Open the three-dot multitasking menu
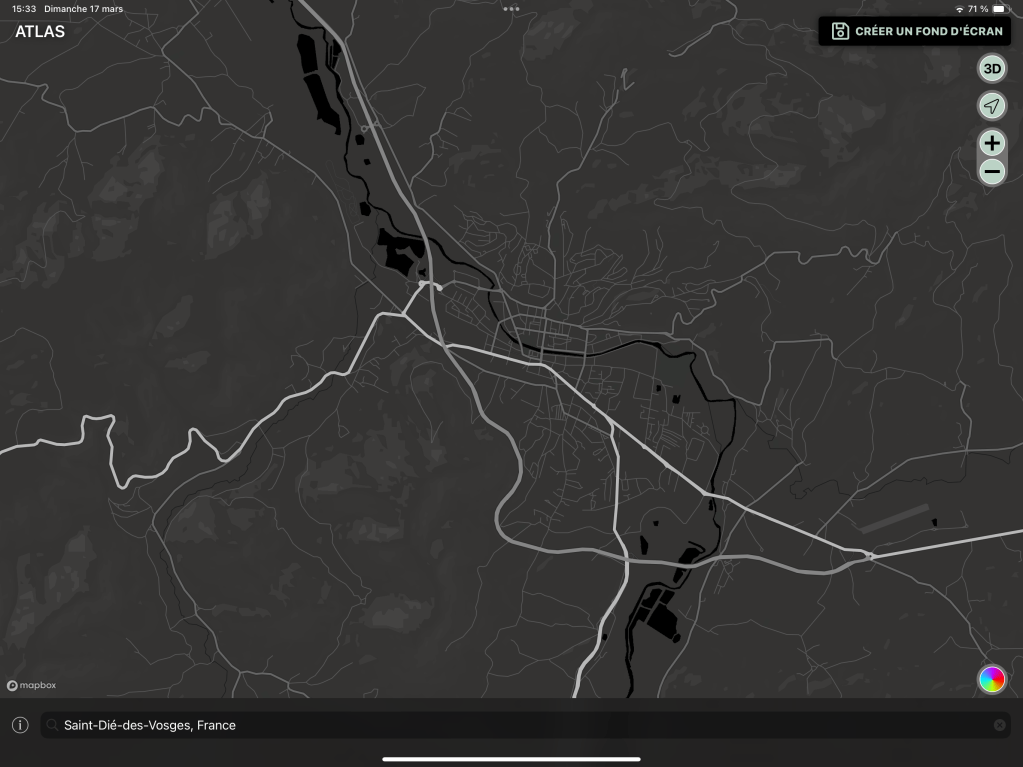Viewport: 1023px width, 767px height. 511,9
